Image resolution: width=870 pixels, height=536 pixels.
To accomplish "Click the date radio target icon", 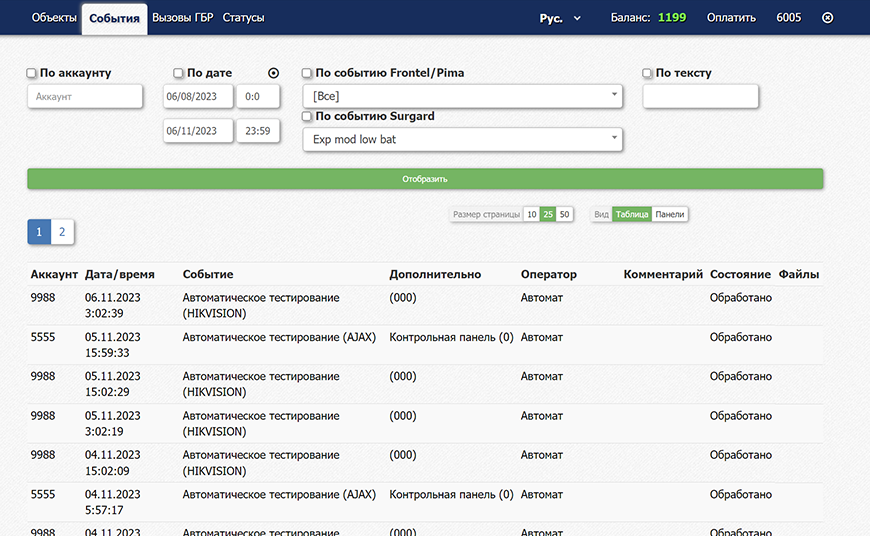I will coord(274,73).
